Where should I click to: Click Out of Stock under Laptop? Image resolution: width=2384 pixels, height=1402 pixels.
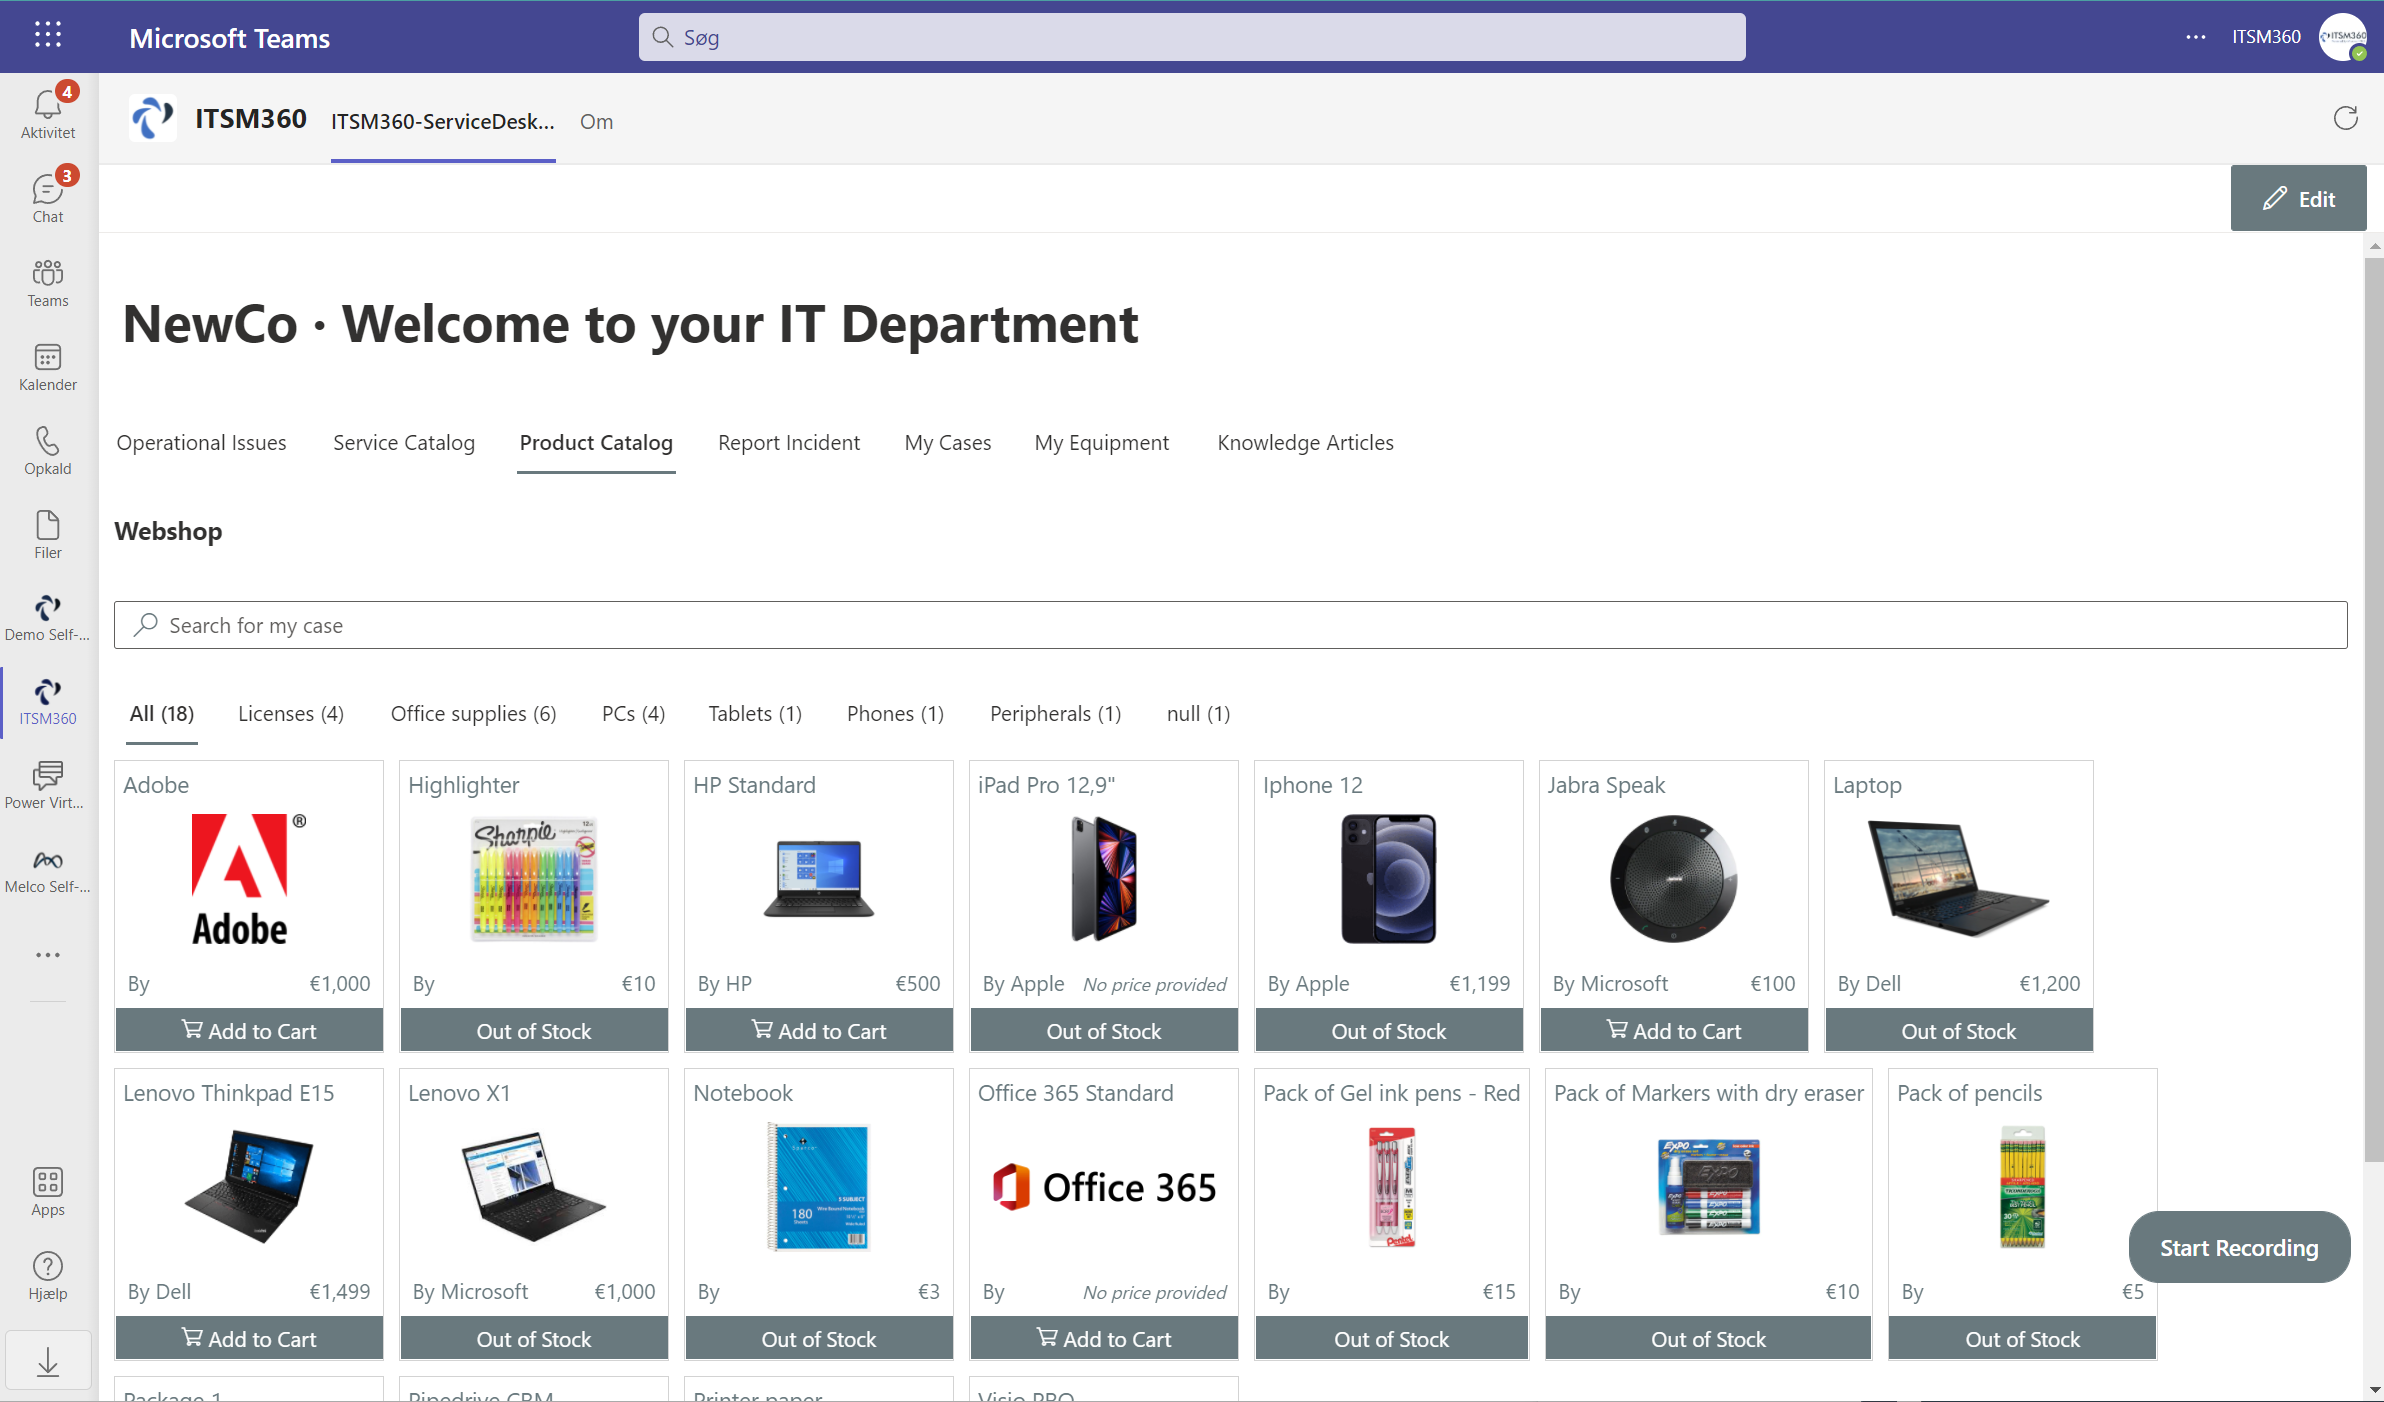coord(1959,1030)
